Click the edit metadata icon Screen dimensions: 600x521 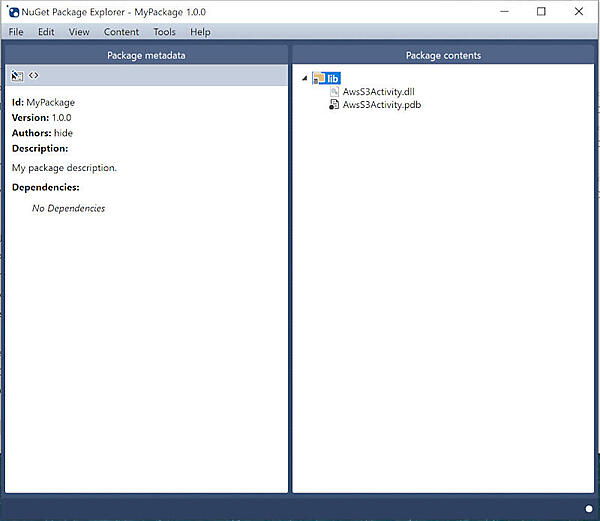coord(17,76)
